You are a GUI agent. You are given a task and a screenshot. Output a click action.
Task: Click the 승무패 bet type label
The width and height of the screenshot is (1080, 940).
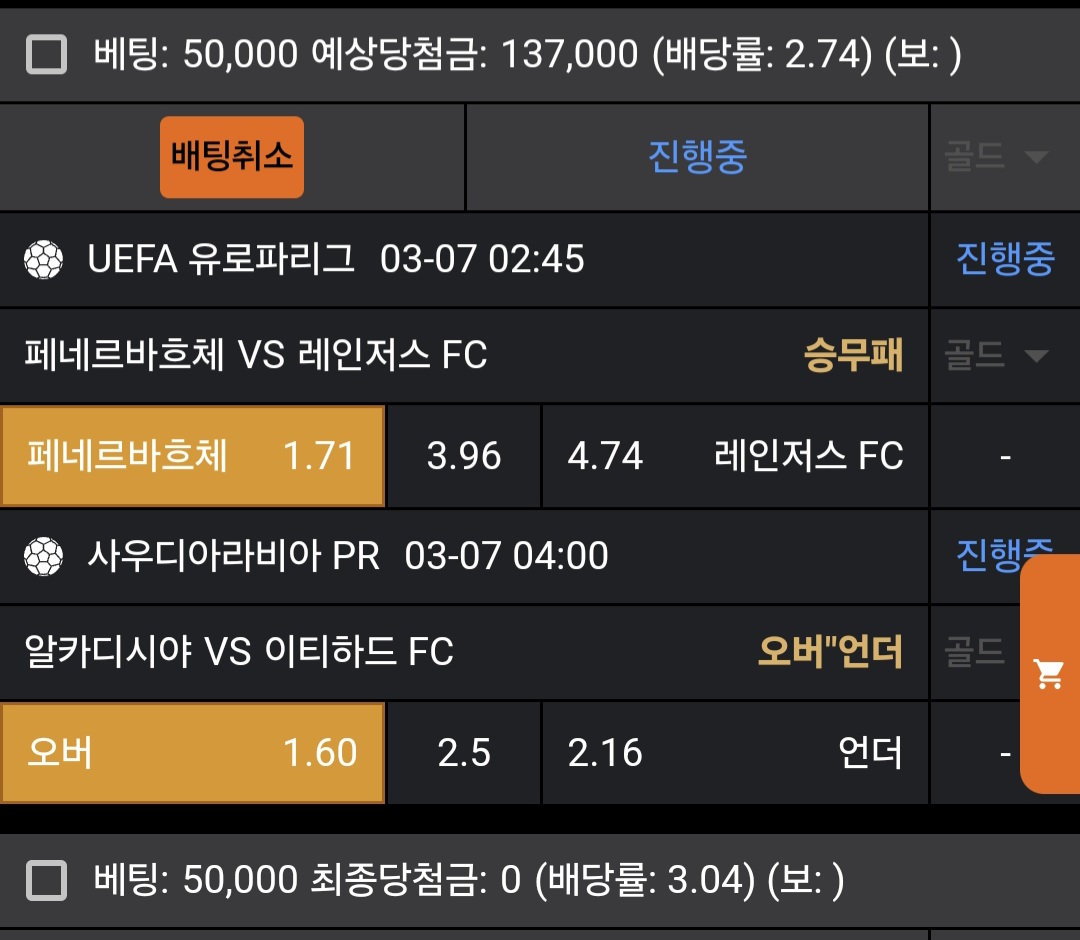pyautogui.click(x=853, y=355)
